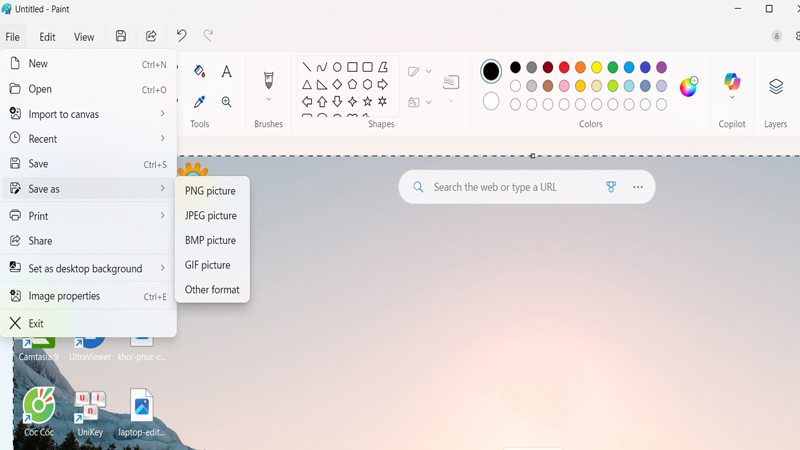
Task: Click Exit in the File menu
Action: click(88, 323)
